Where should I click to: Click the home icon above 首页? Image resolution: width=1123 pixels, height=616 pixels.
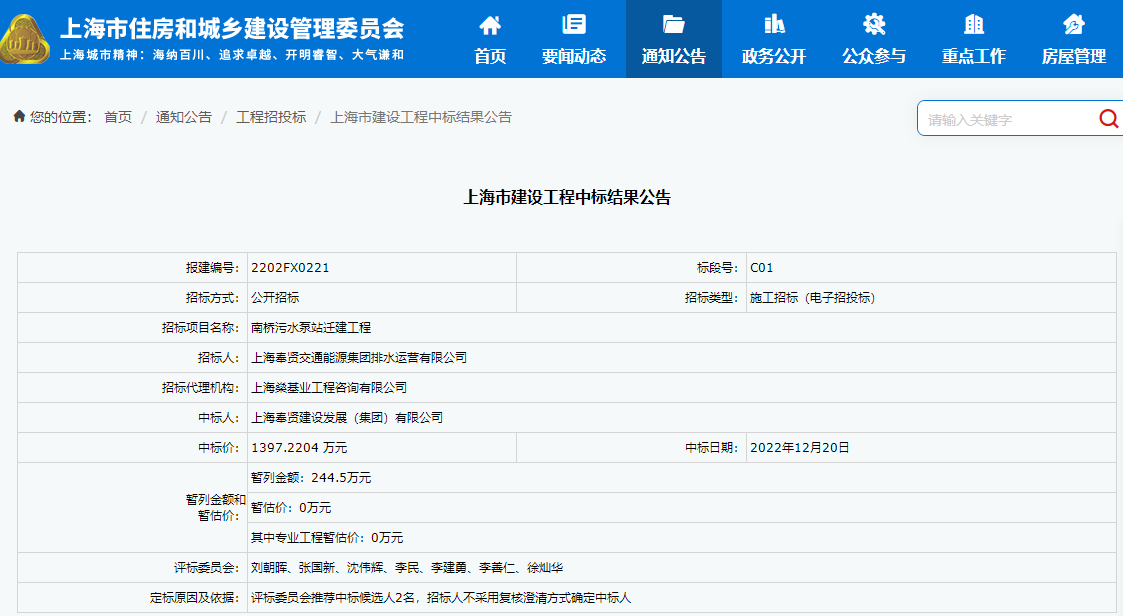tap(490, 24)
